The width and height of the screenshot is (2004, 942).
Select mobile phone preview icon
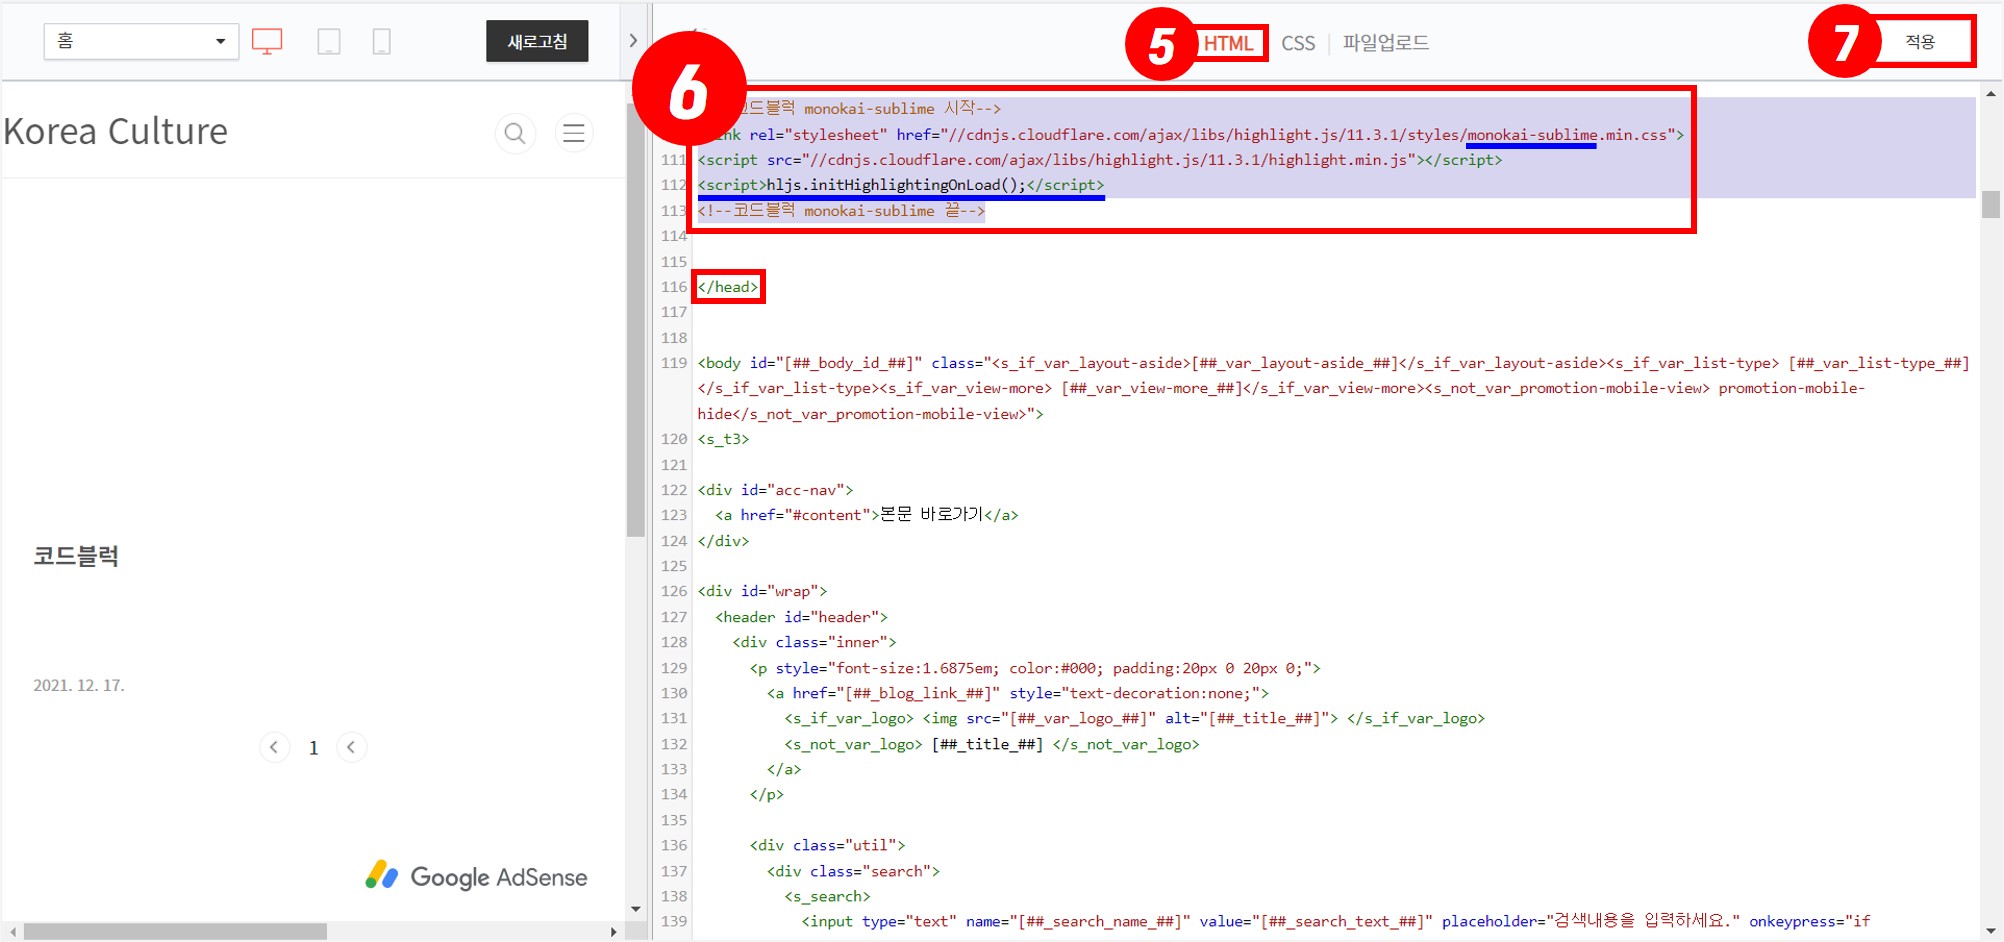click(381, 41)
